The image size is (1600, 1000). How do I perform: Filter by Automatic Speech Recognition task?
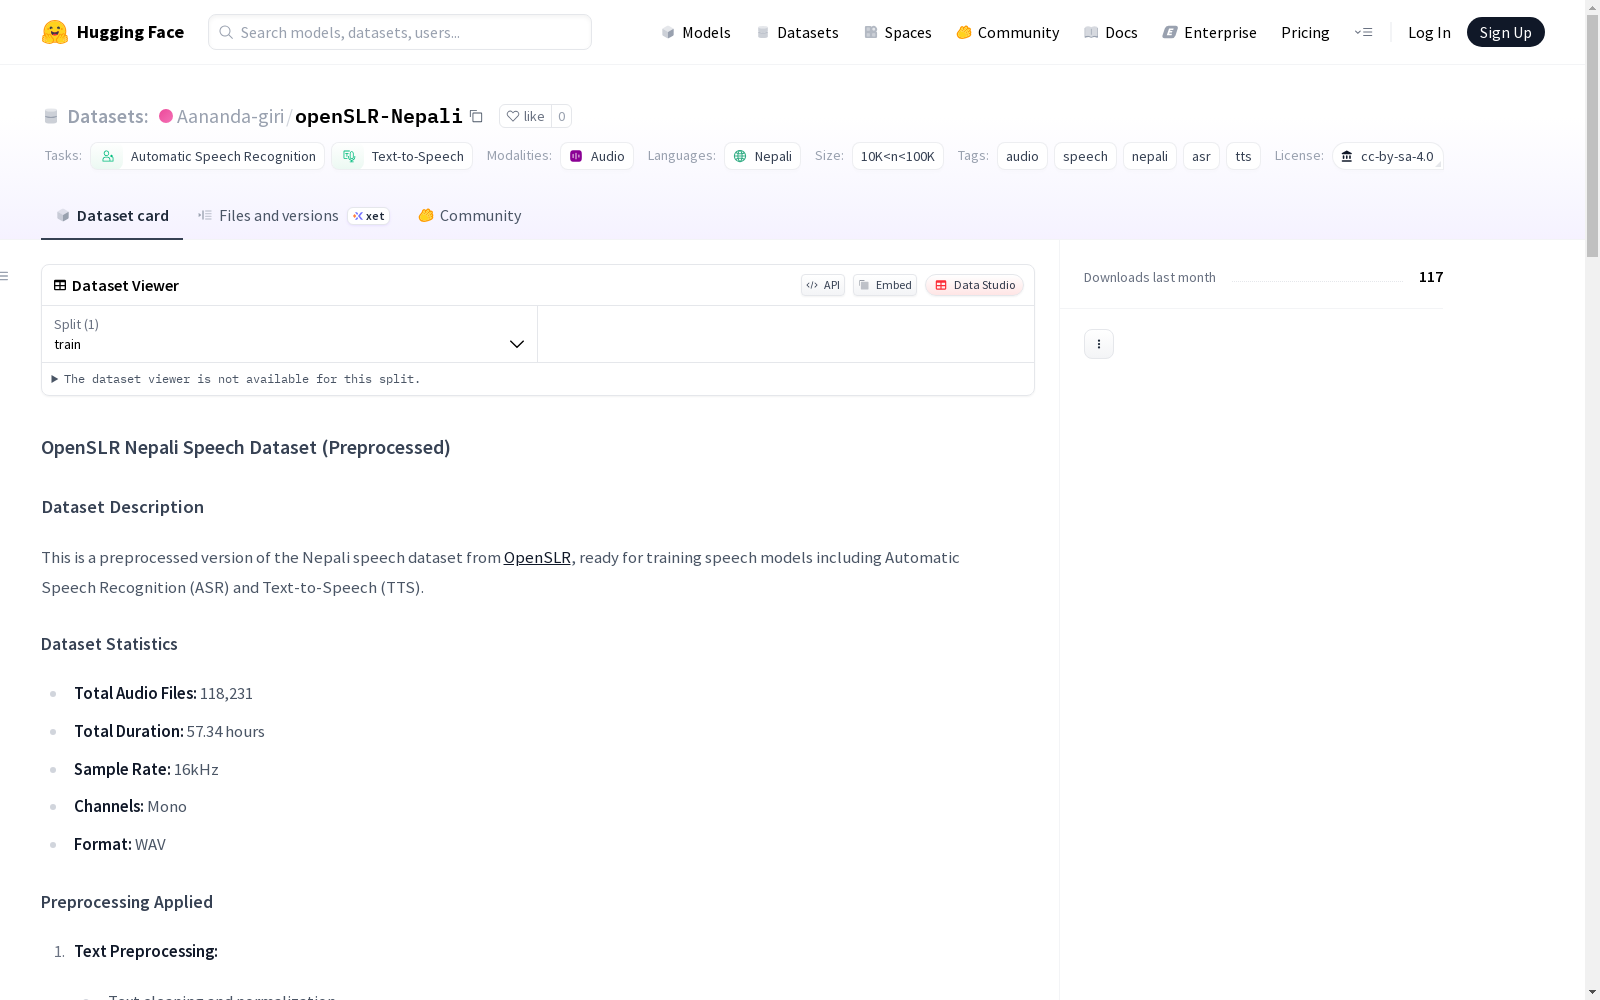(x=207, y=156)
